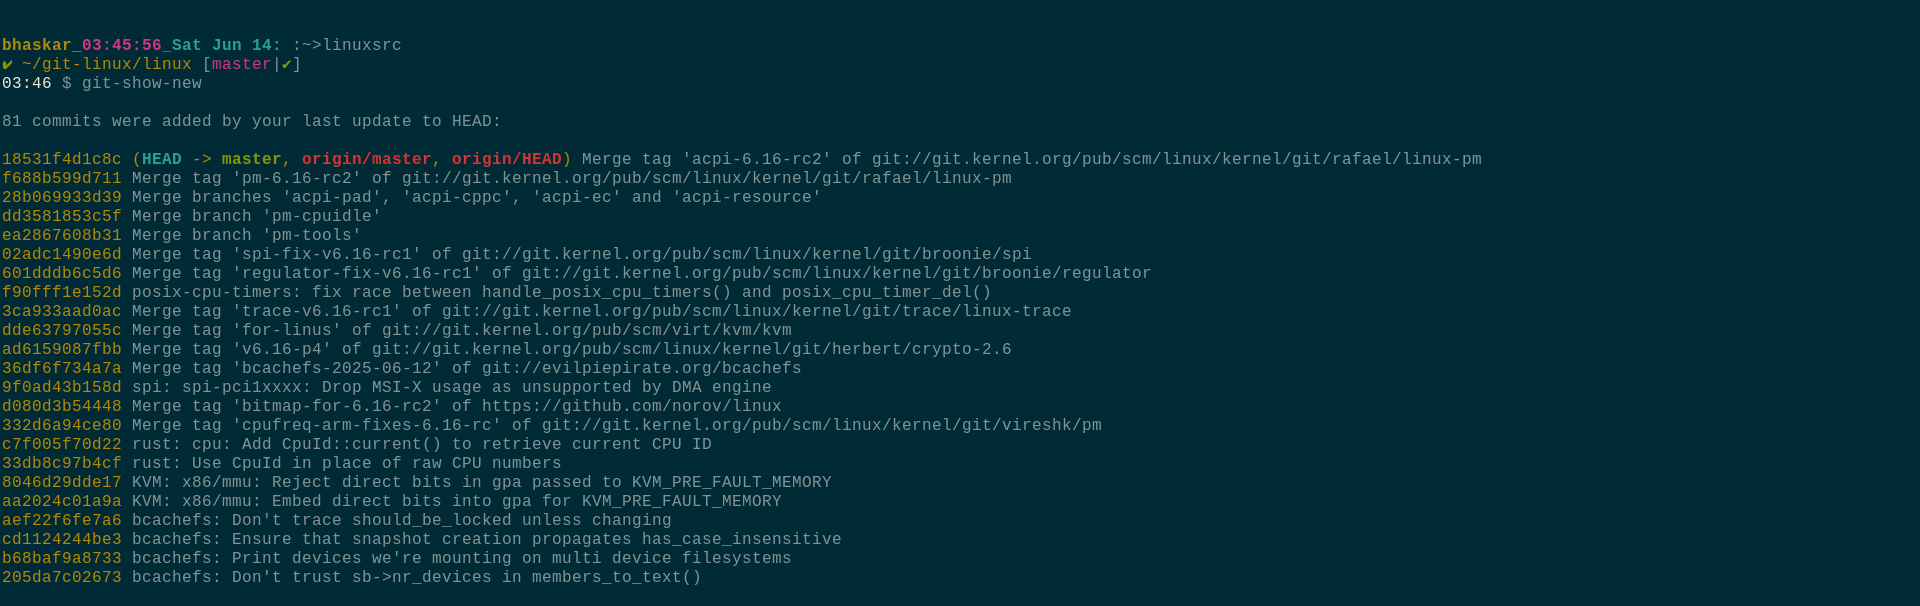The width and height of the screenshot is (1920, 606).
Task: Click commit hash 8046d29dde17
Action: click(x=62, y=482)
